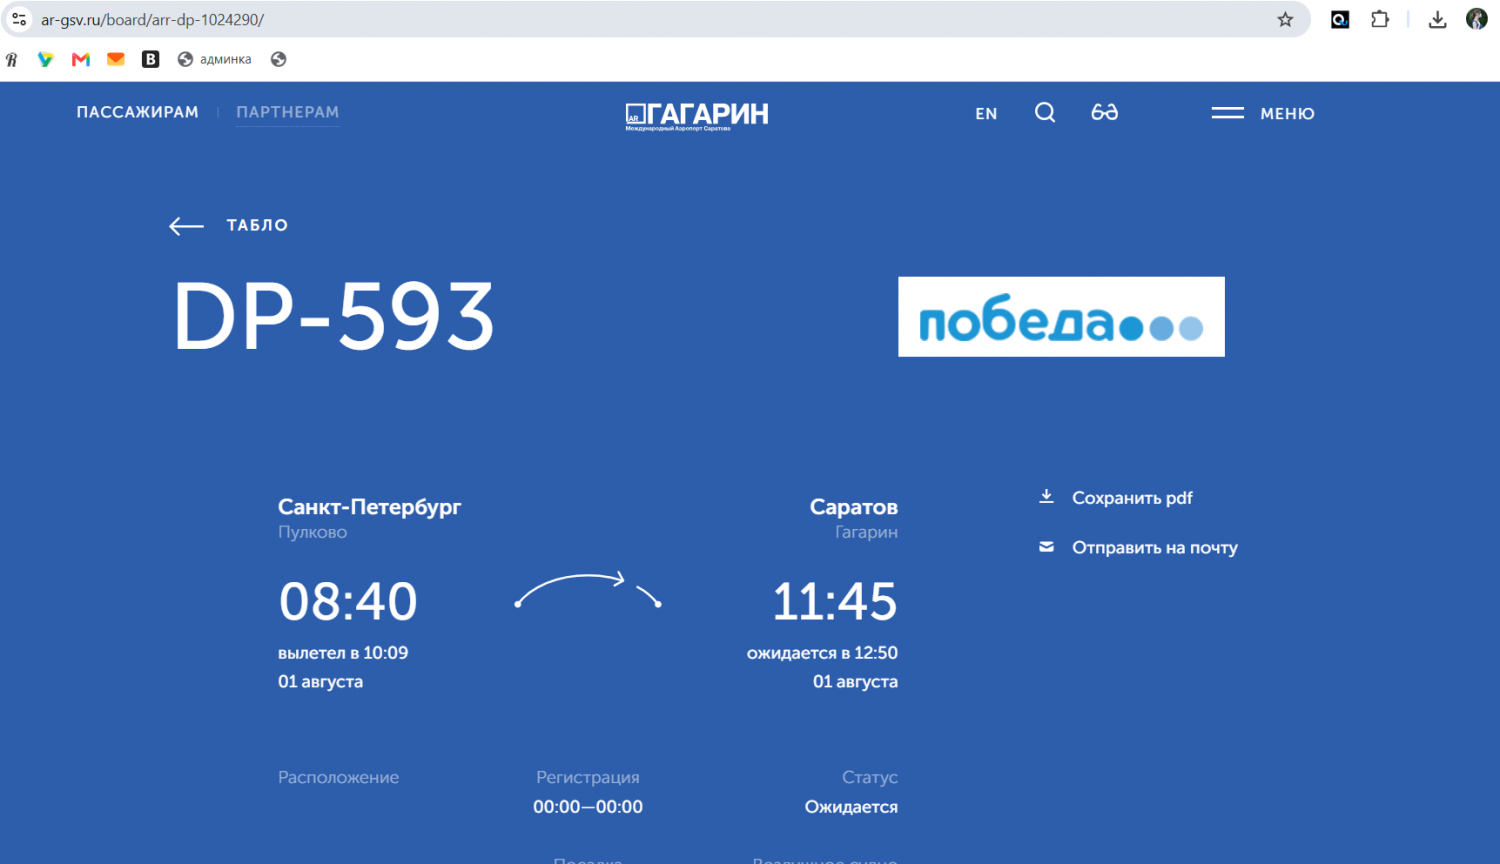The width and height of the screenshot is (1500, 864).
Task: Open the colorful V-shaped bookmark icon
Action: pos(46,59)
